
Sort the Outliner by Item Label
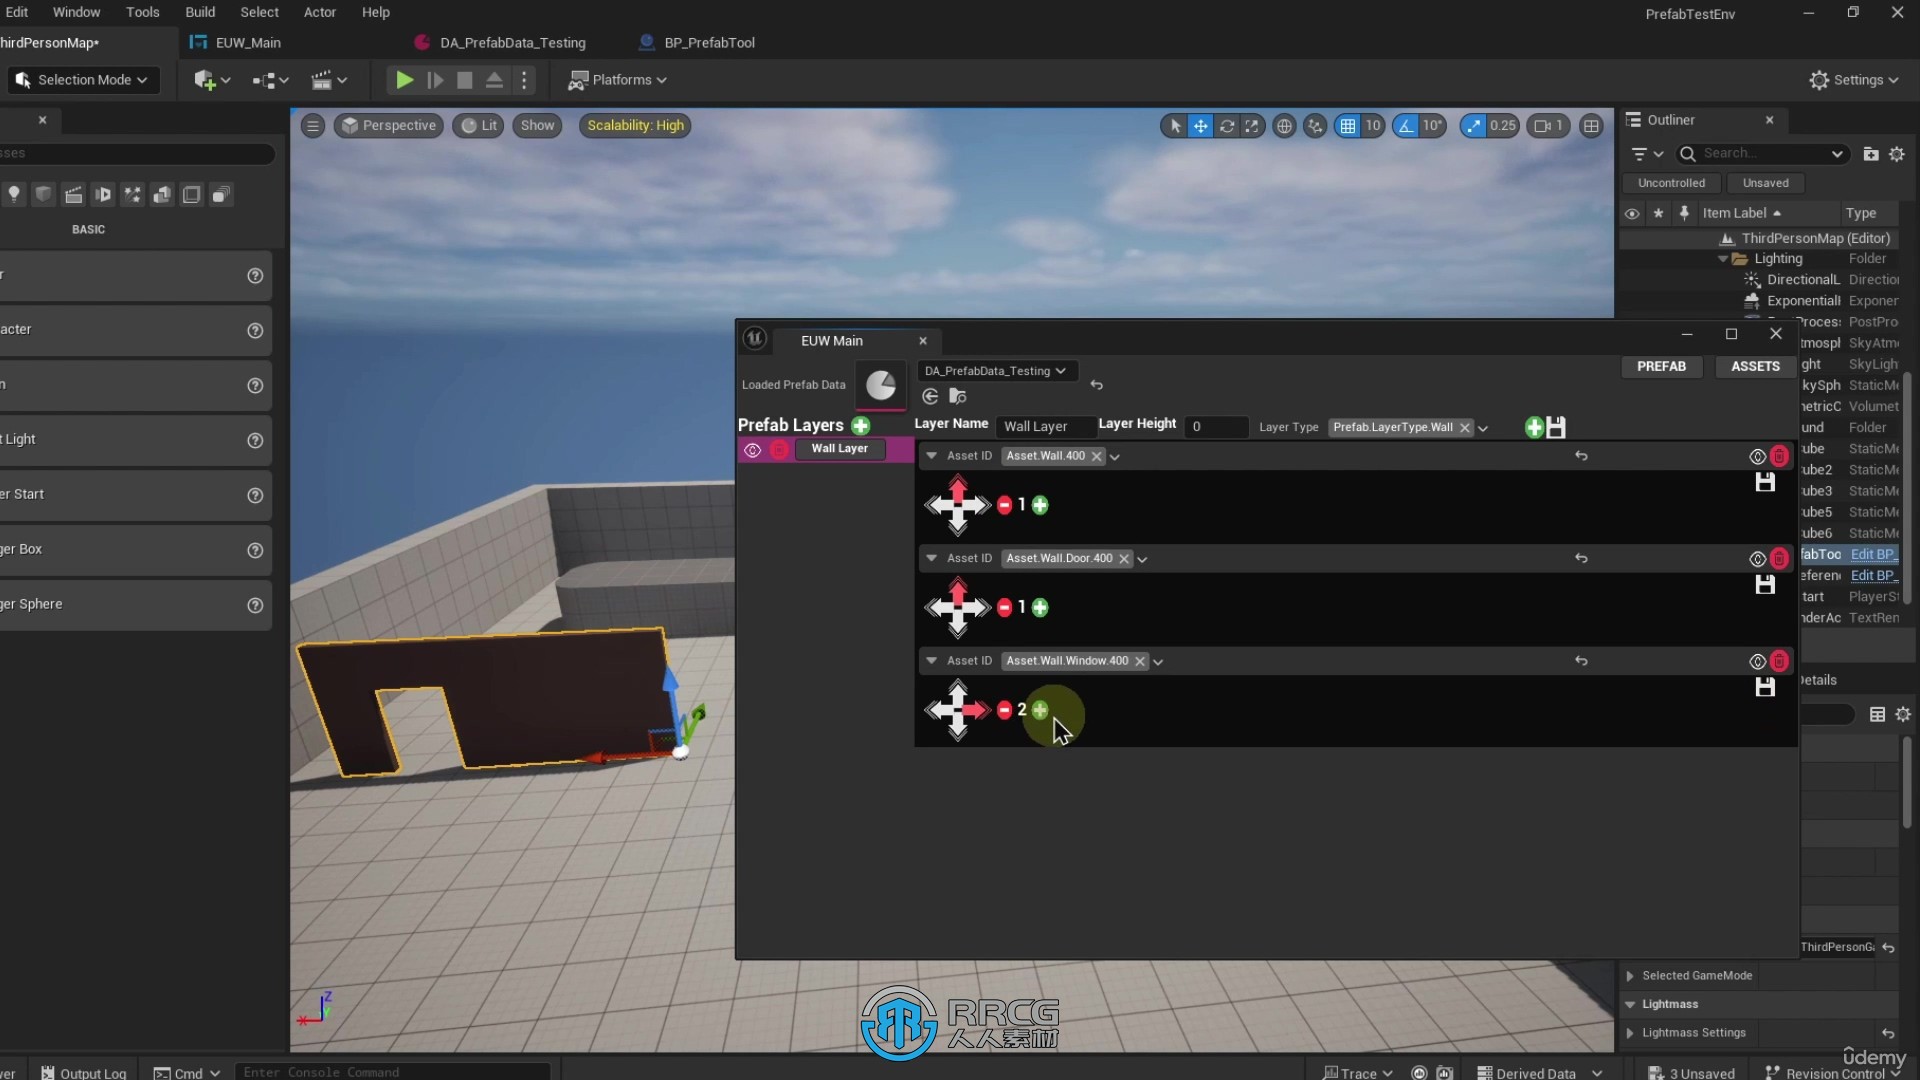(1741, 213)
